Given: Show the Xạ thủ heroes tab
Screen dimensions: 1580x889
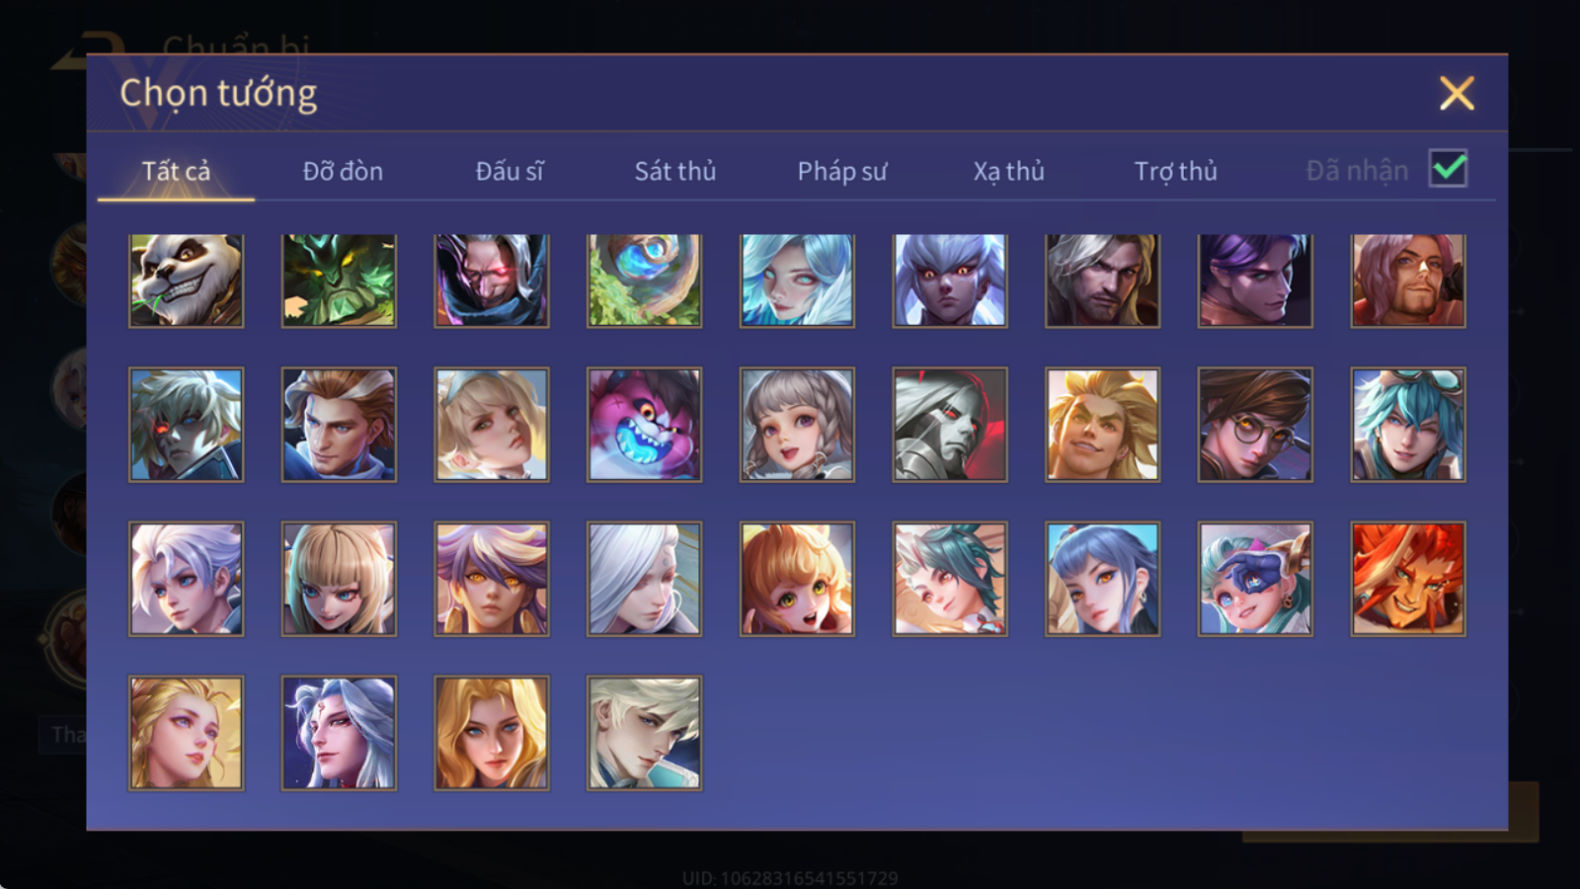Looking at the screenshot, I should (1009, 172).
